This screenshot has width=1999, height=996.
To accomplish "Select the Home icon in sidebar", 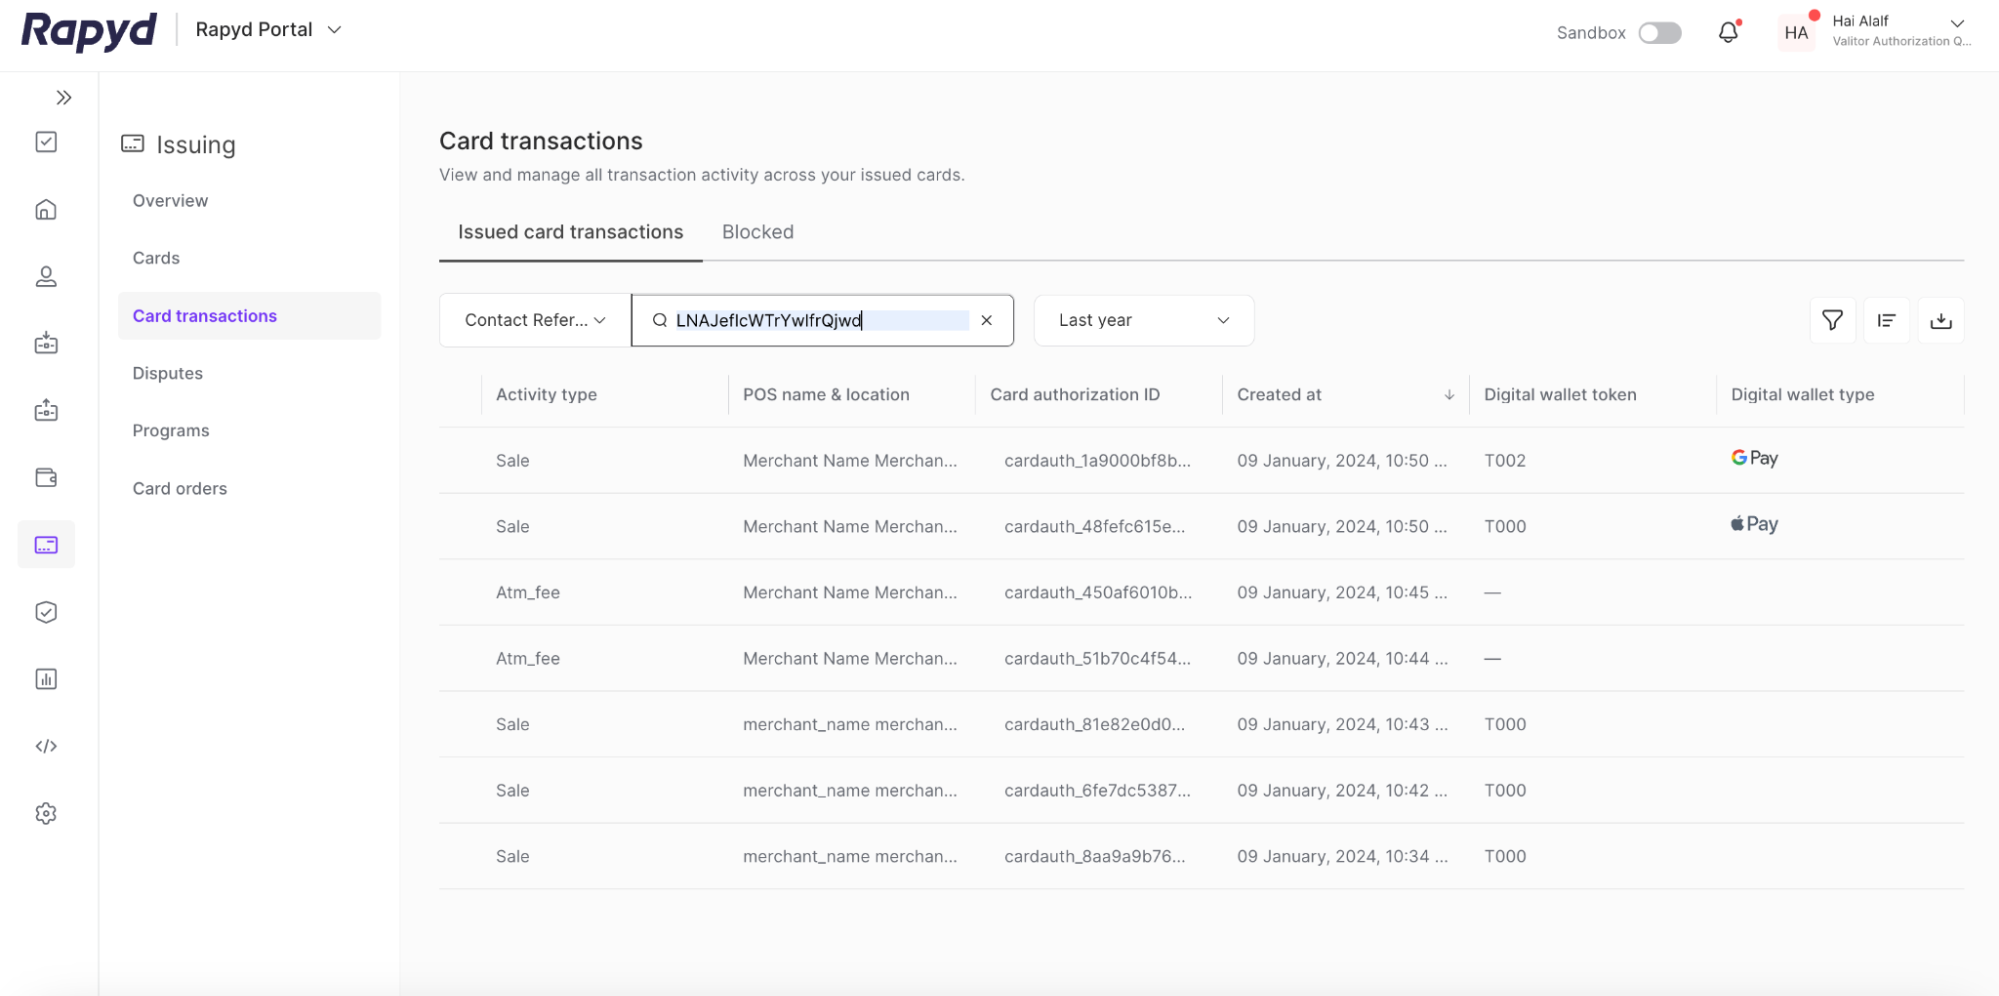I will (x=46, y=209).
